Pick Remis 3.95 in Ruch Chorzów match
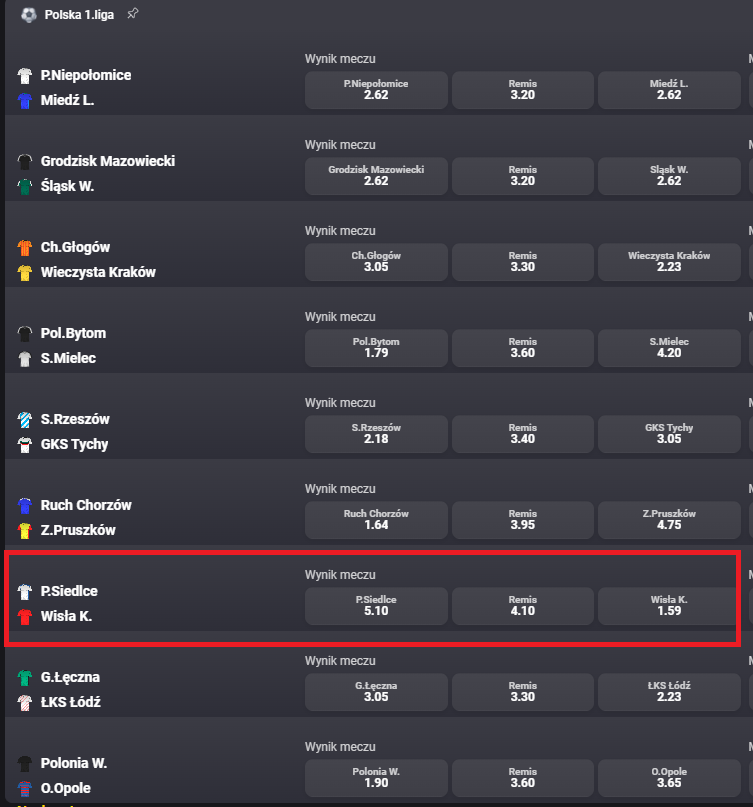753x807 pixels. pyautogui.click(x=522, y=520)
